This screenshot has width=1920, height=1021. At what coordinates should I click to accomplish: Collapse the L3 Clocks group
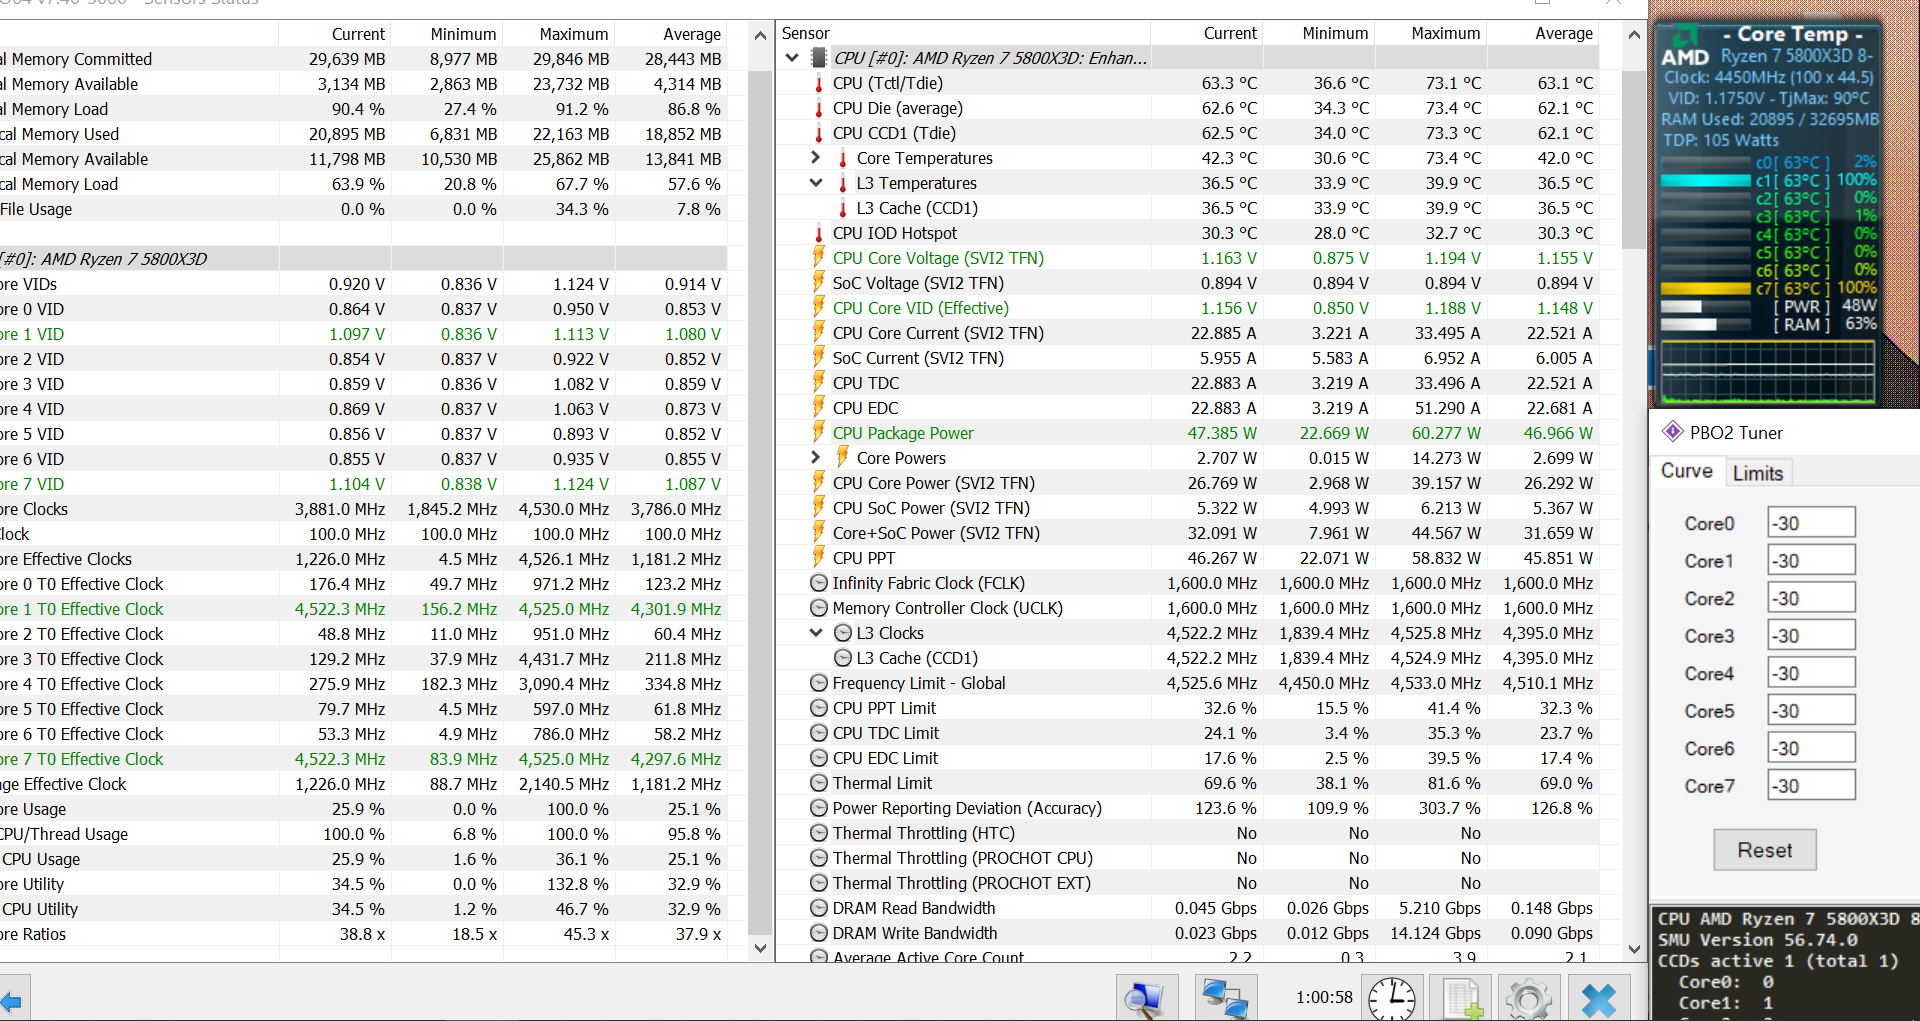(x=816, y=633)
